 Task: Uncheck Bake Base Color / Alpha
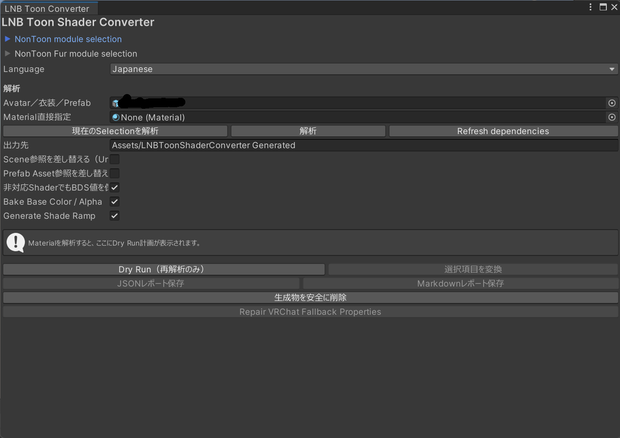click(x=115, y=202)
